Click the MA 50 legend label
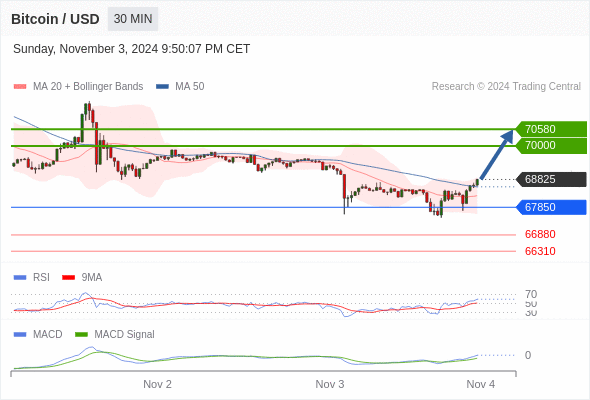 190,87
